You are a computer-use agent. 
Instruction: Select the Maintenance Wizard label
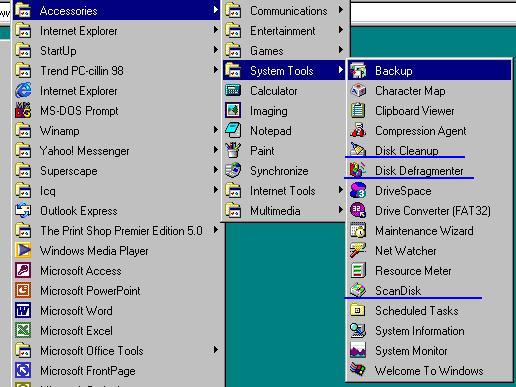click(x=424, y=231)
